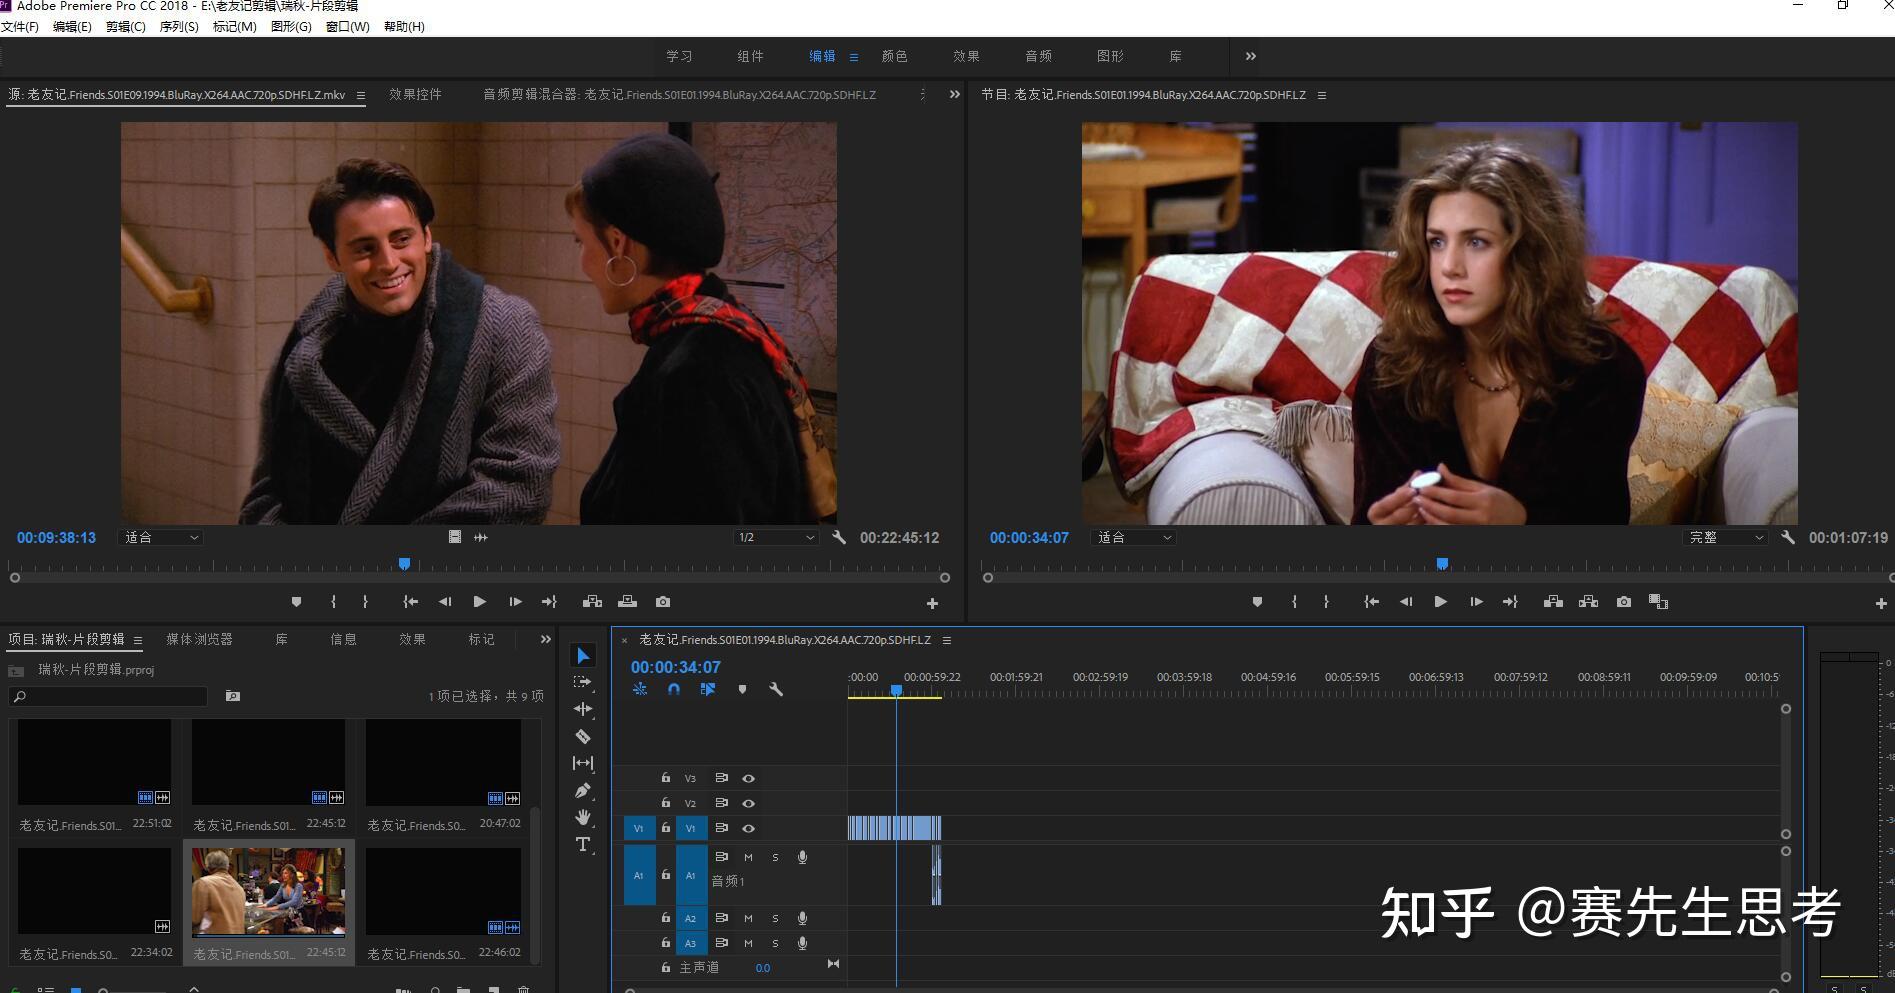1895x993 pixels.
Task: Click the Source monitor playhead marker
Action: [404, 564]
